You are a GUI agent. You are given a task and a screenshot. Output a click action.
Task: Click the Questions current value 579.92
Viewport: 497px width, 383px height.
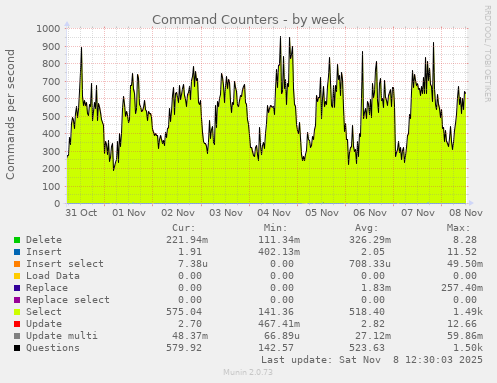(184, 348)
